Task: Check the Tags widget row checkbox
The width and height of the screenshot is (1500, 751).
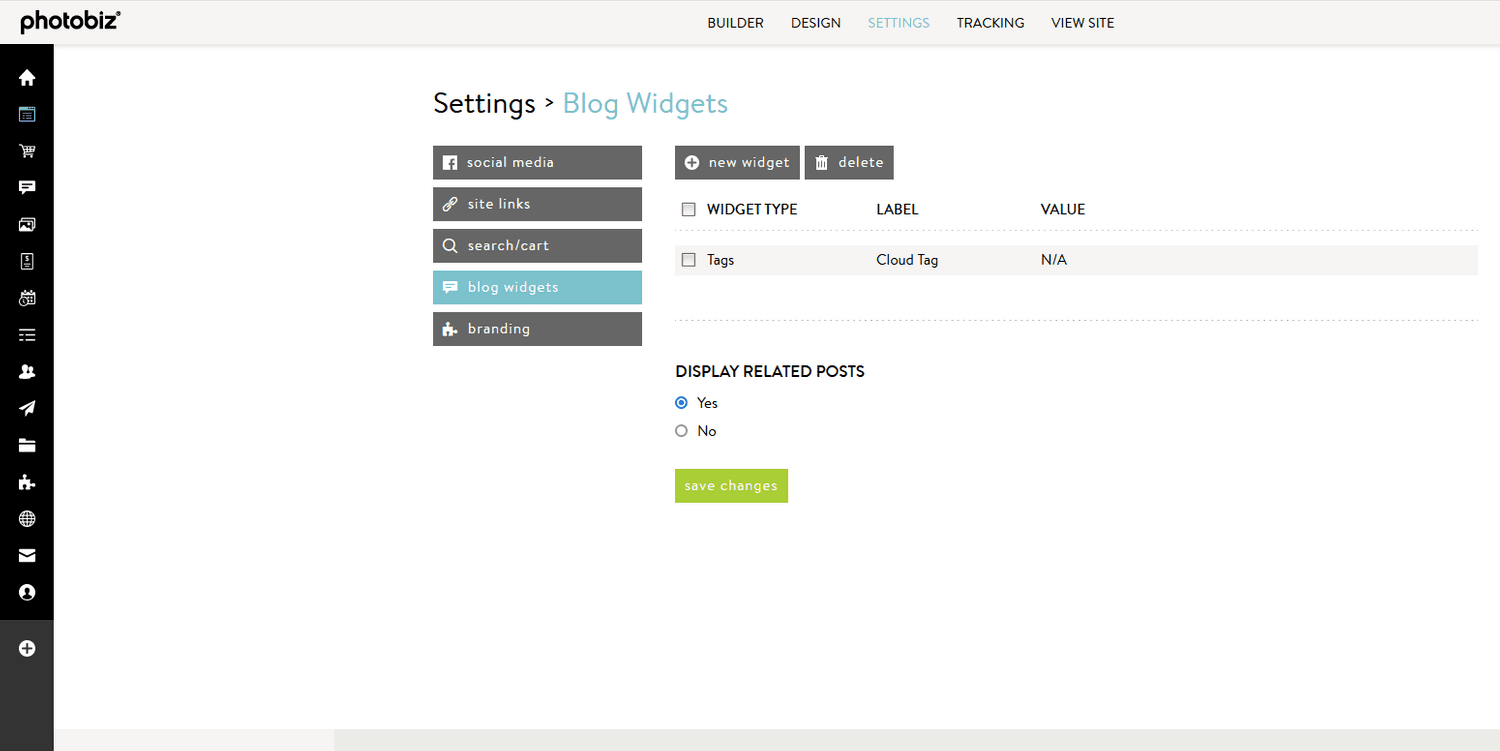Action: click(x=688, y=259)
